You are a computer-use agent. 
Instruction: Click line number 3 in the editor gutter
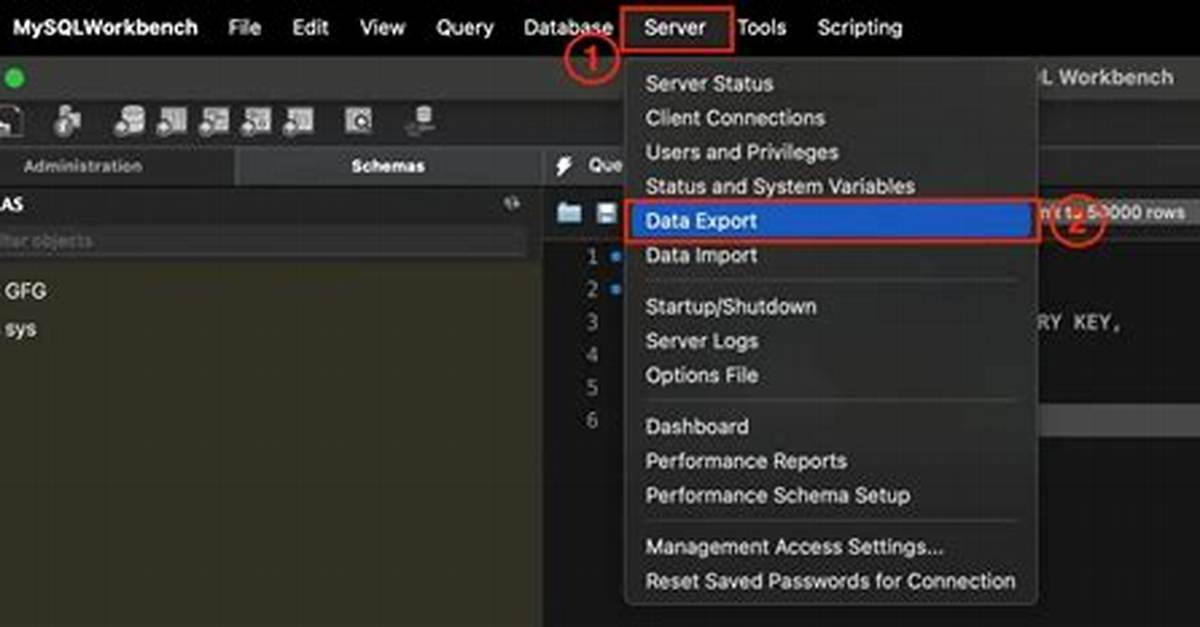coord(592,322)
